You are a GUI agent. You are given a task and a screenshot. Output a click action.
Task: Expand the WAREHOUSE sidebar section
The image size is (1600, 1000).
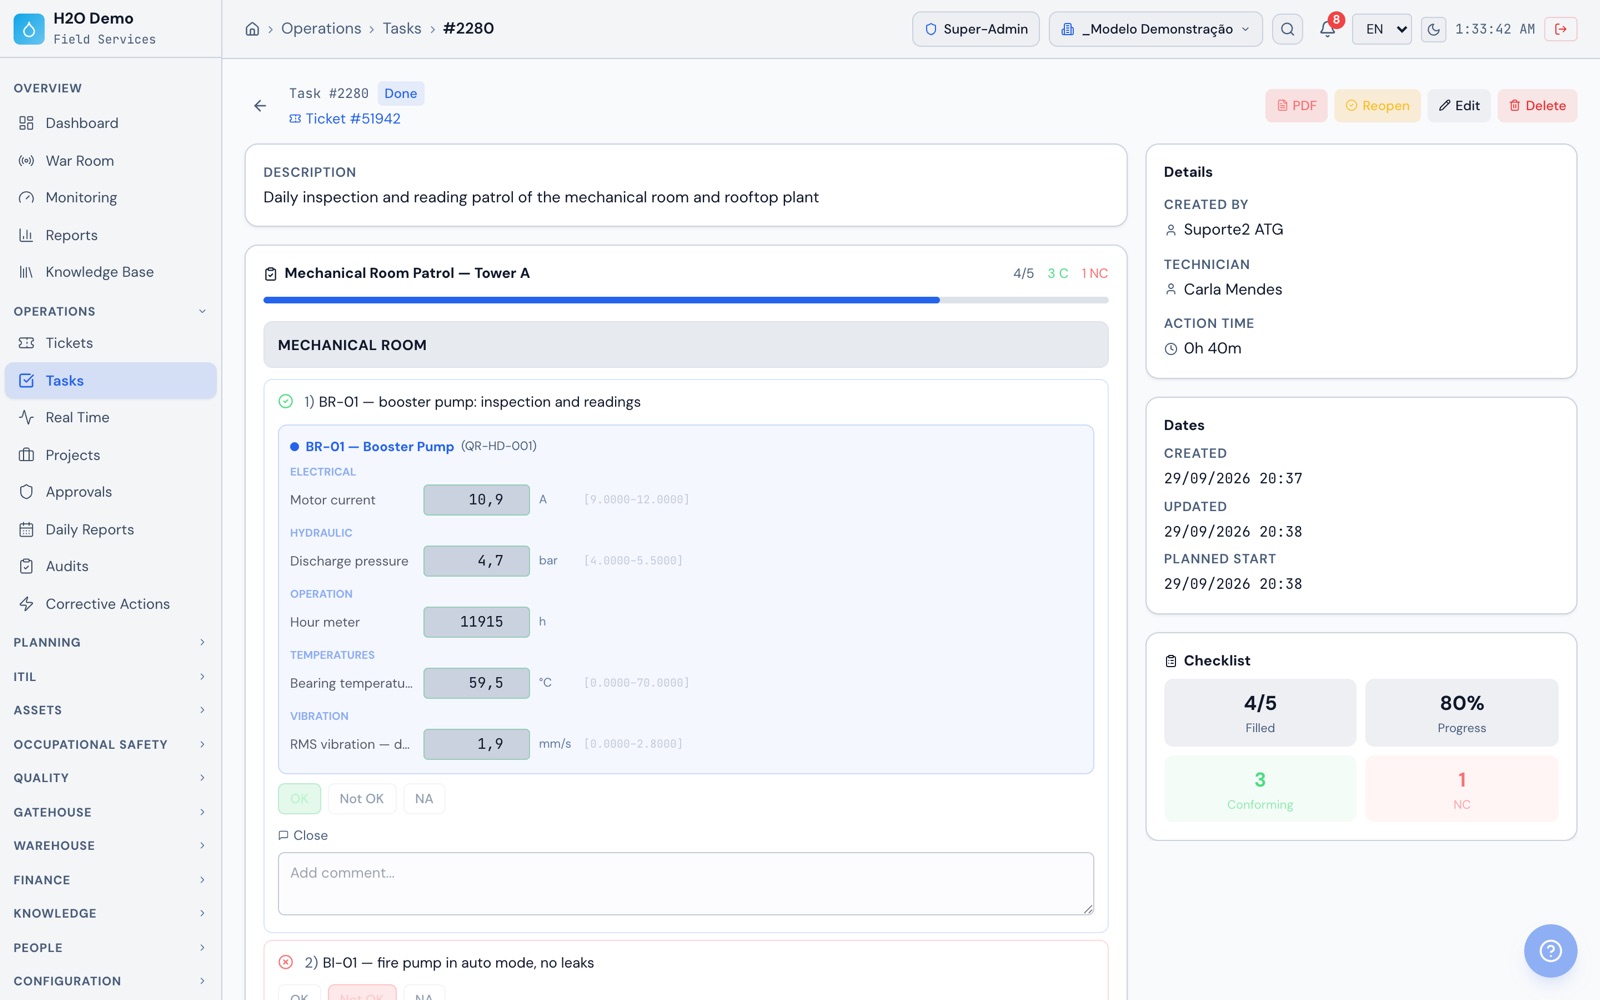110,845
